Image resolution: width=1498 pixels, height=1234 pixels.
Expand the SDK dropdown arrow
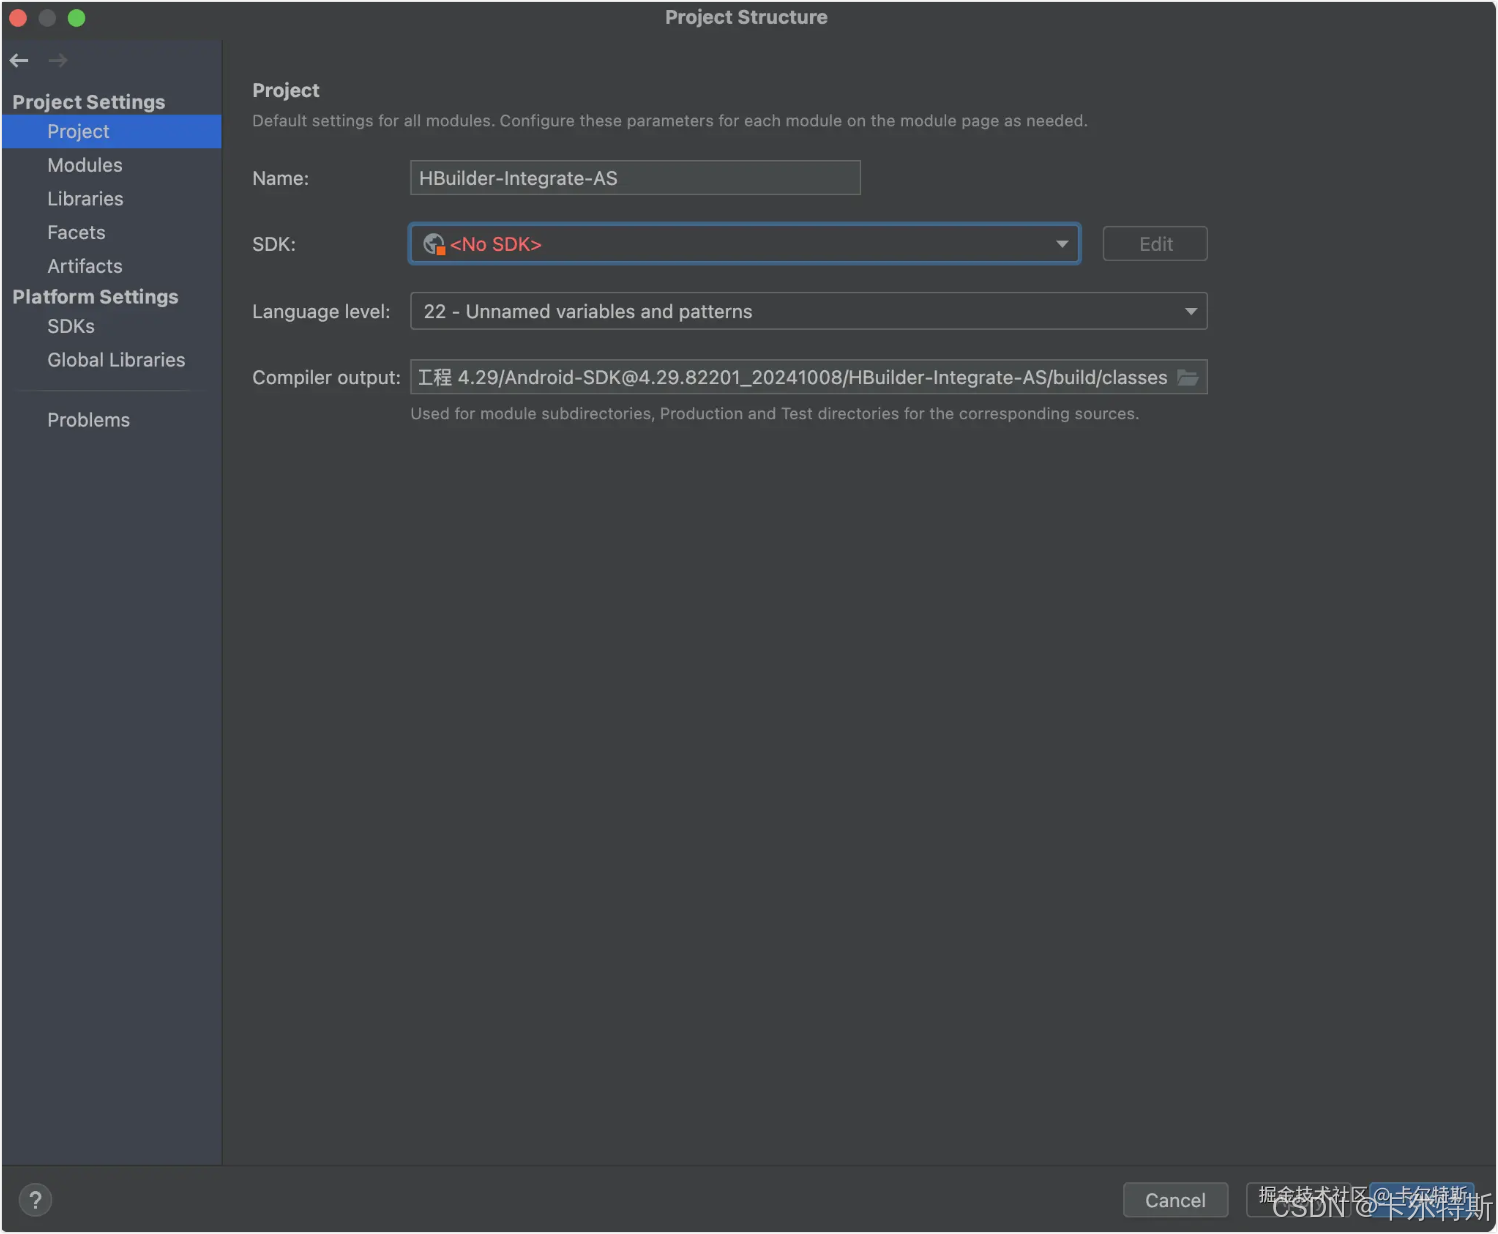click(1062, 244)
